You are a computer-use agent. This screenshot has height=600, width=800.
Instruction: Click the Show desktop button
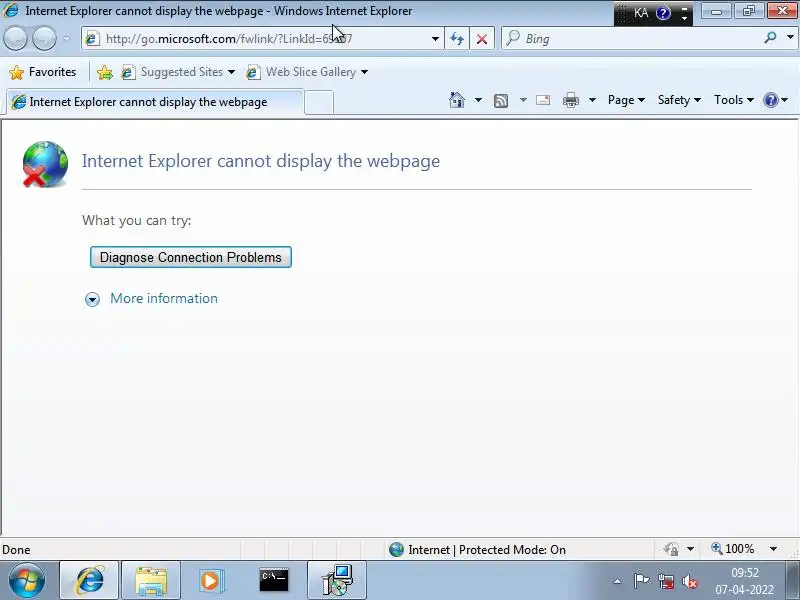pos(792,581)
